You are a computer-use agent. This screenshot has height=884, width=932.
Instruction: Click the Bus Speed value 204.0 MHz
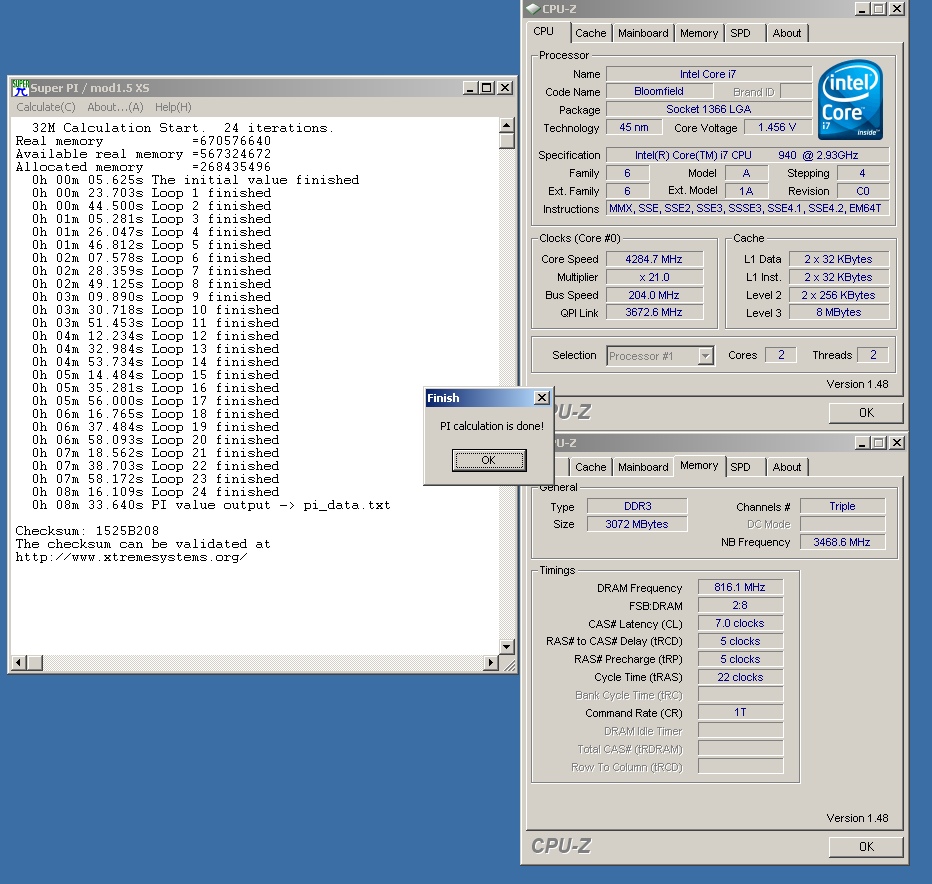(x=654, y=295)
